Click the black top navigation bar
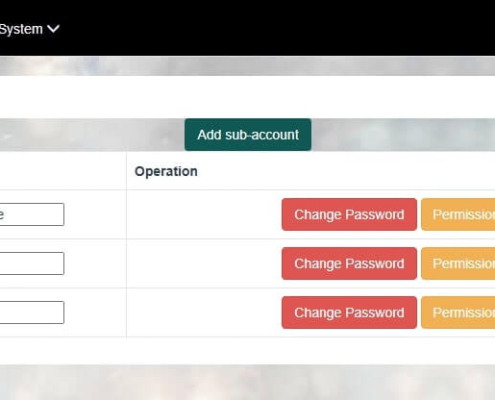 (267, 28)
